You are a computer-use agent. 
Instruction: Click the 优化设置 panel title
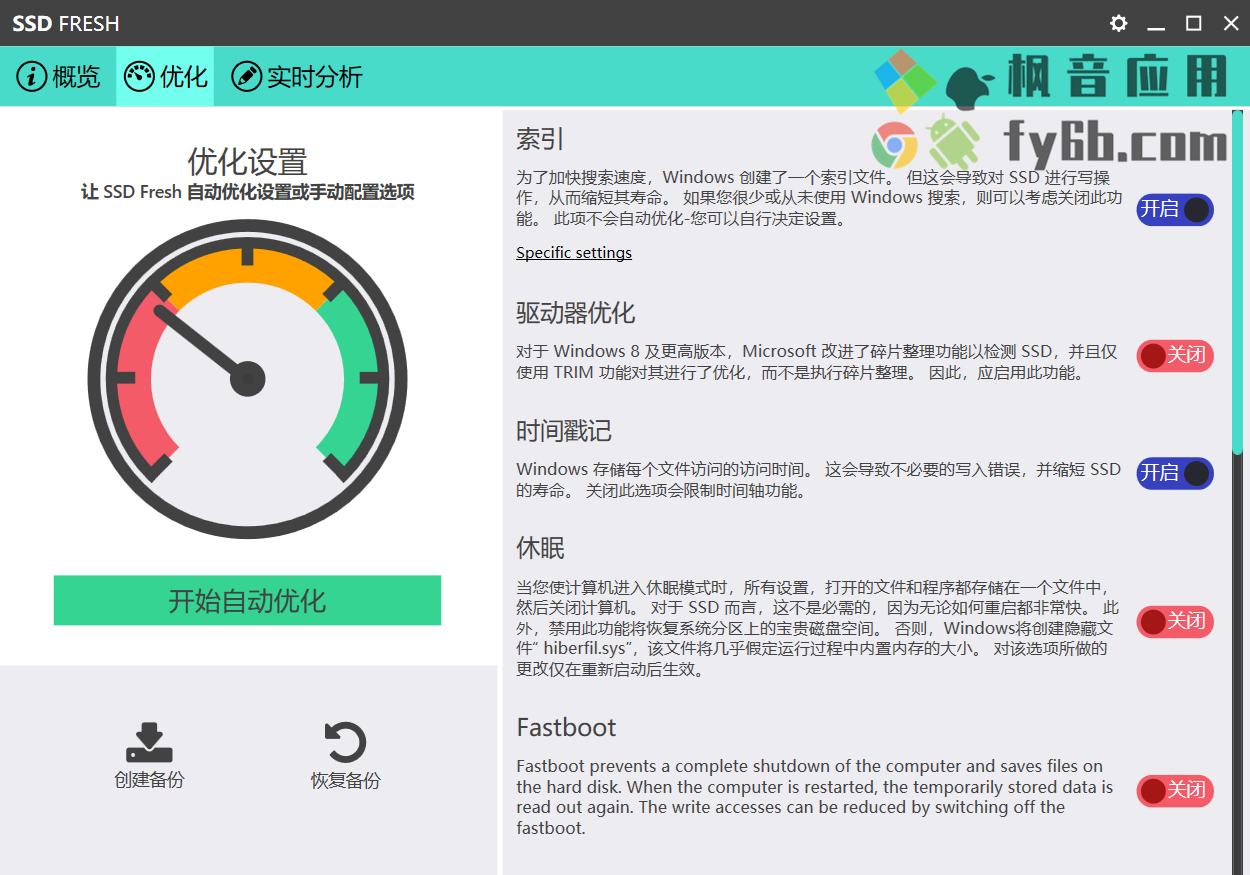point(247,162)
